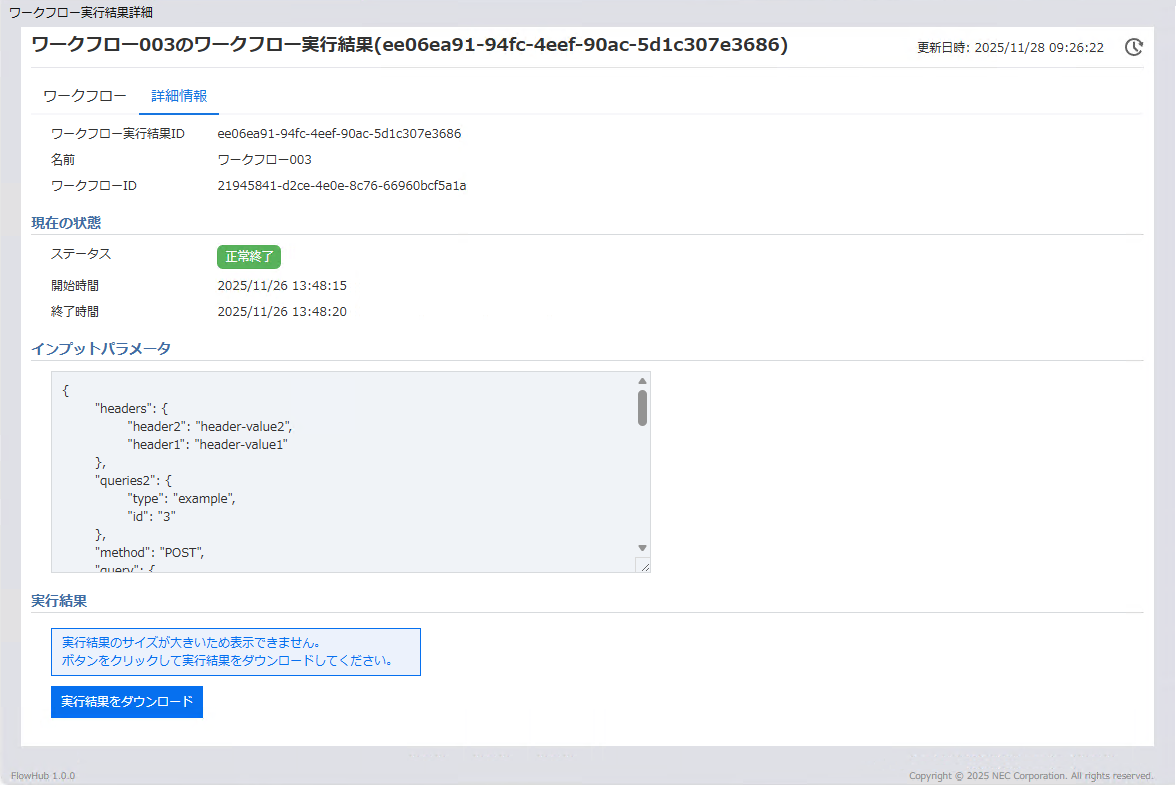Switch to the ワークフロー tab

click(85, 96)
